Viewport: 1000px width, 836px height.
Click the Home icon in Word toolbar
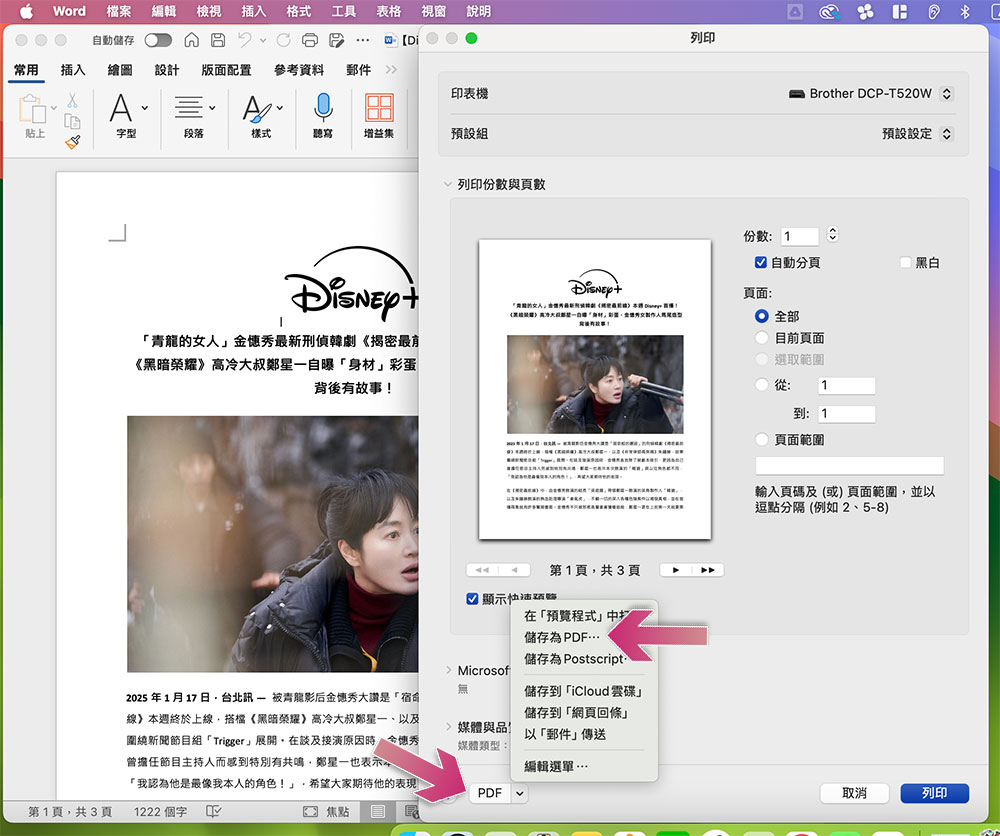click(x=191, y=40)
